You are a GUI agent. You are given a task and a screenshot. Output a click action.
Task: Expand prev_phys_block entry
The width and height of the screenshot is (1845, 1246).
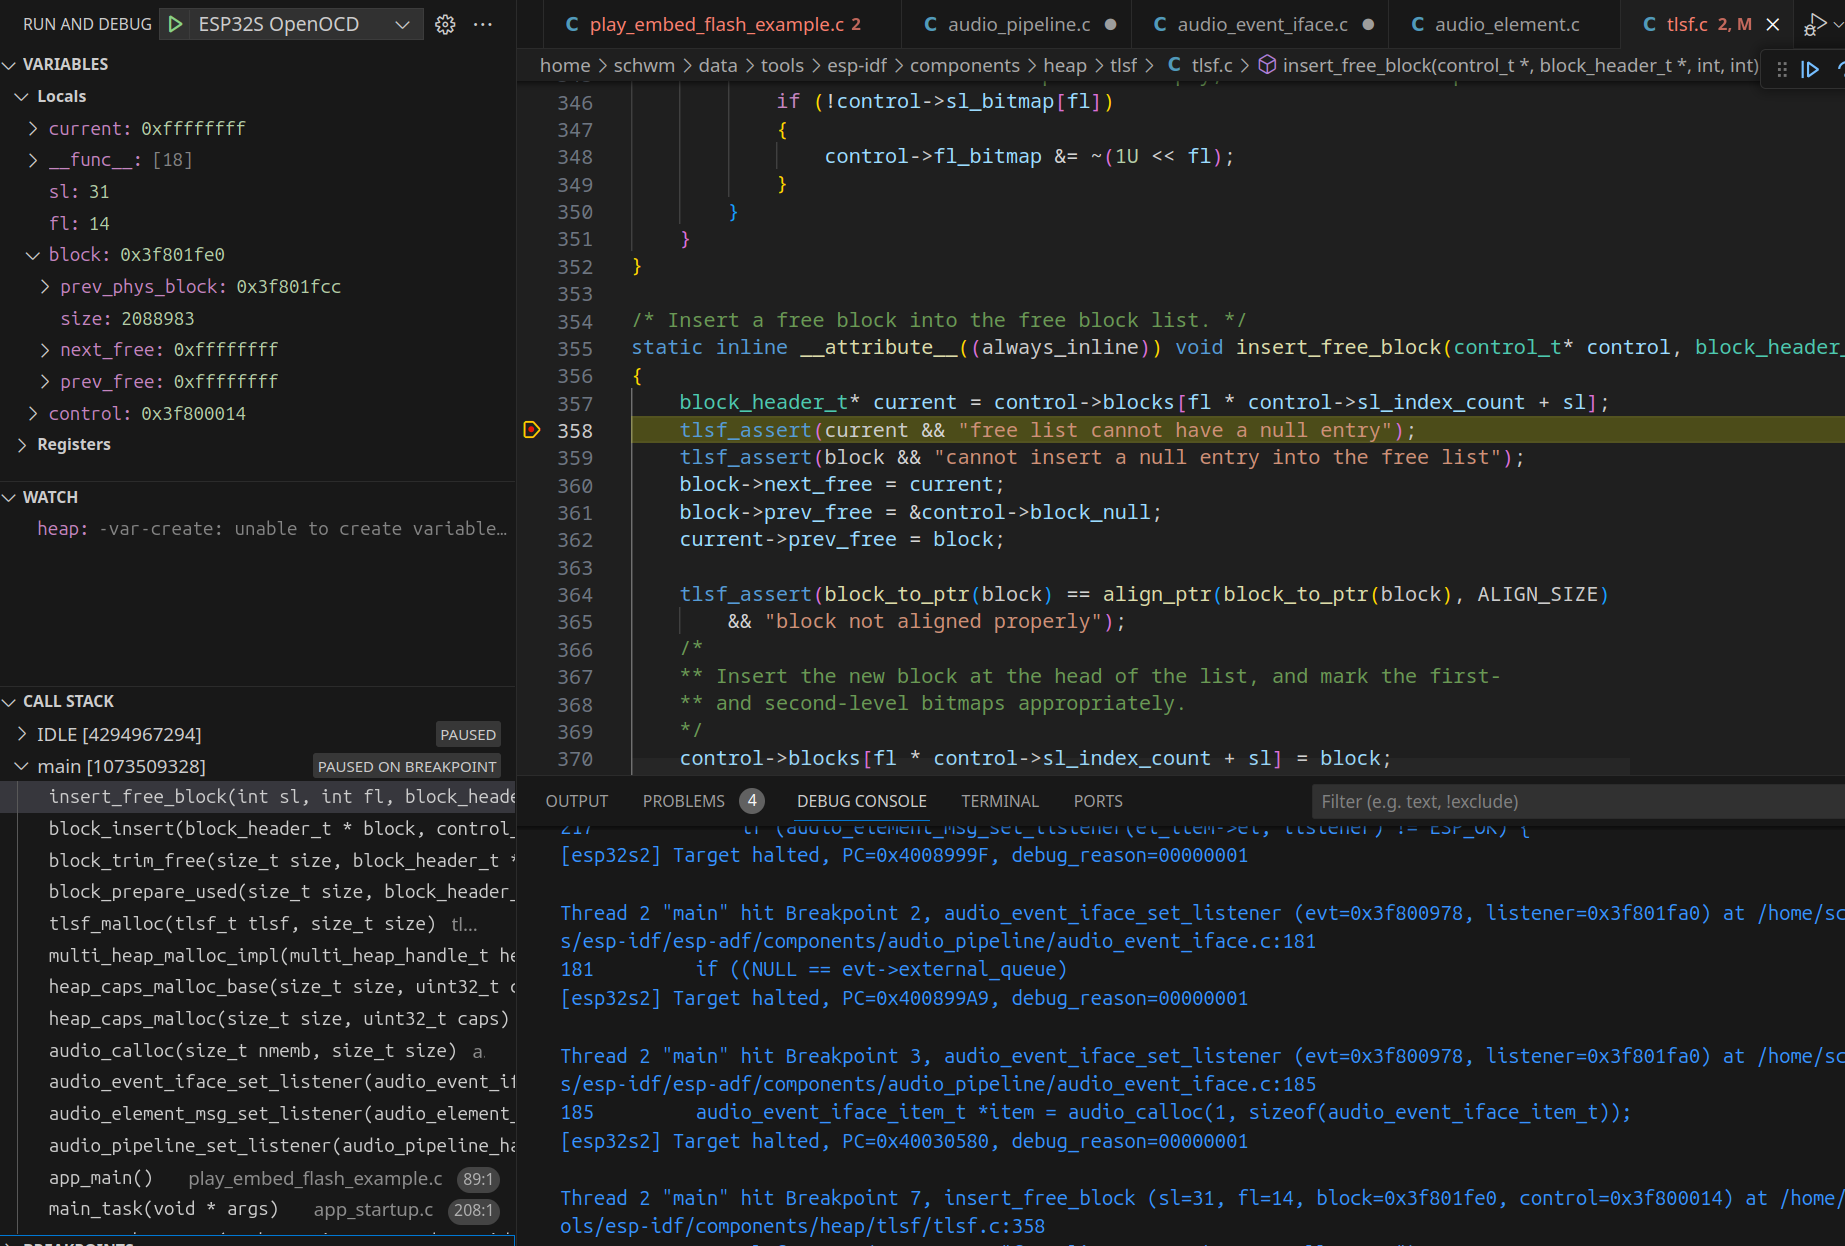pyautogui.click(x=45, y=287)
